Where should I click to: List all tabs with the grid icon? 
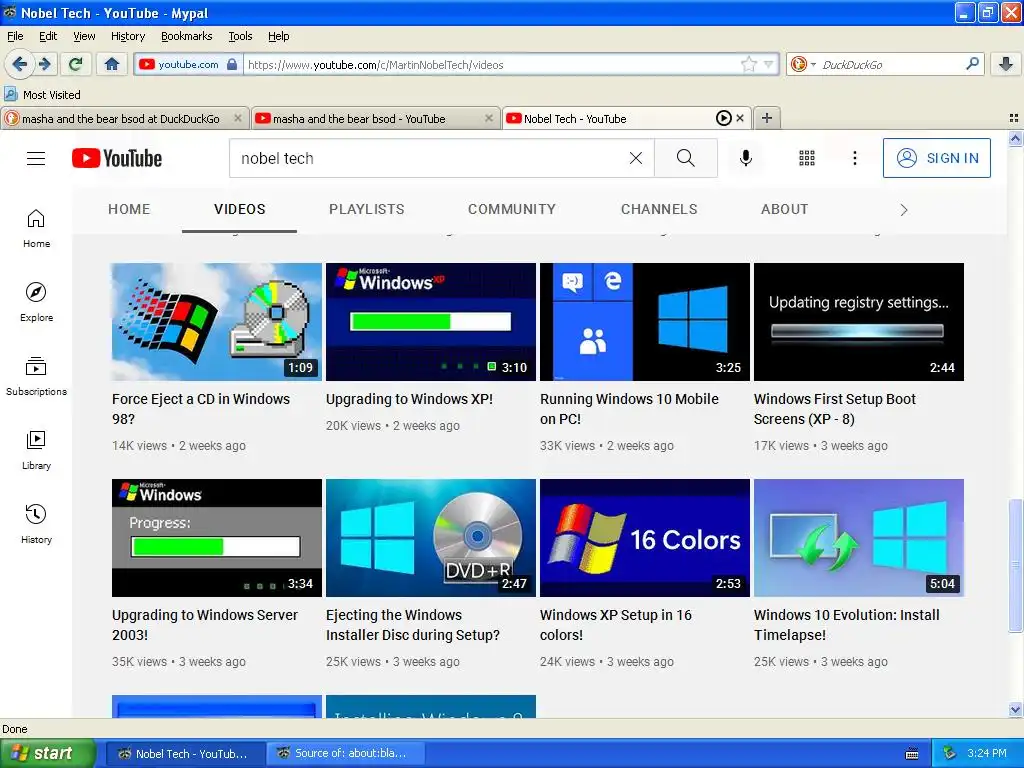[1014, 118]
